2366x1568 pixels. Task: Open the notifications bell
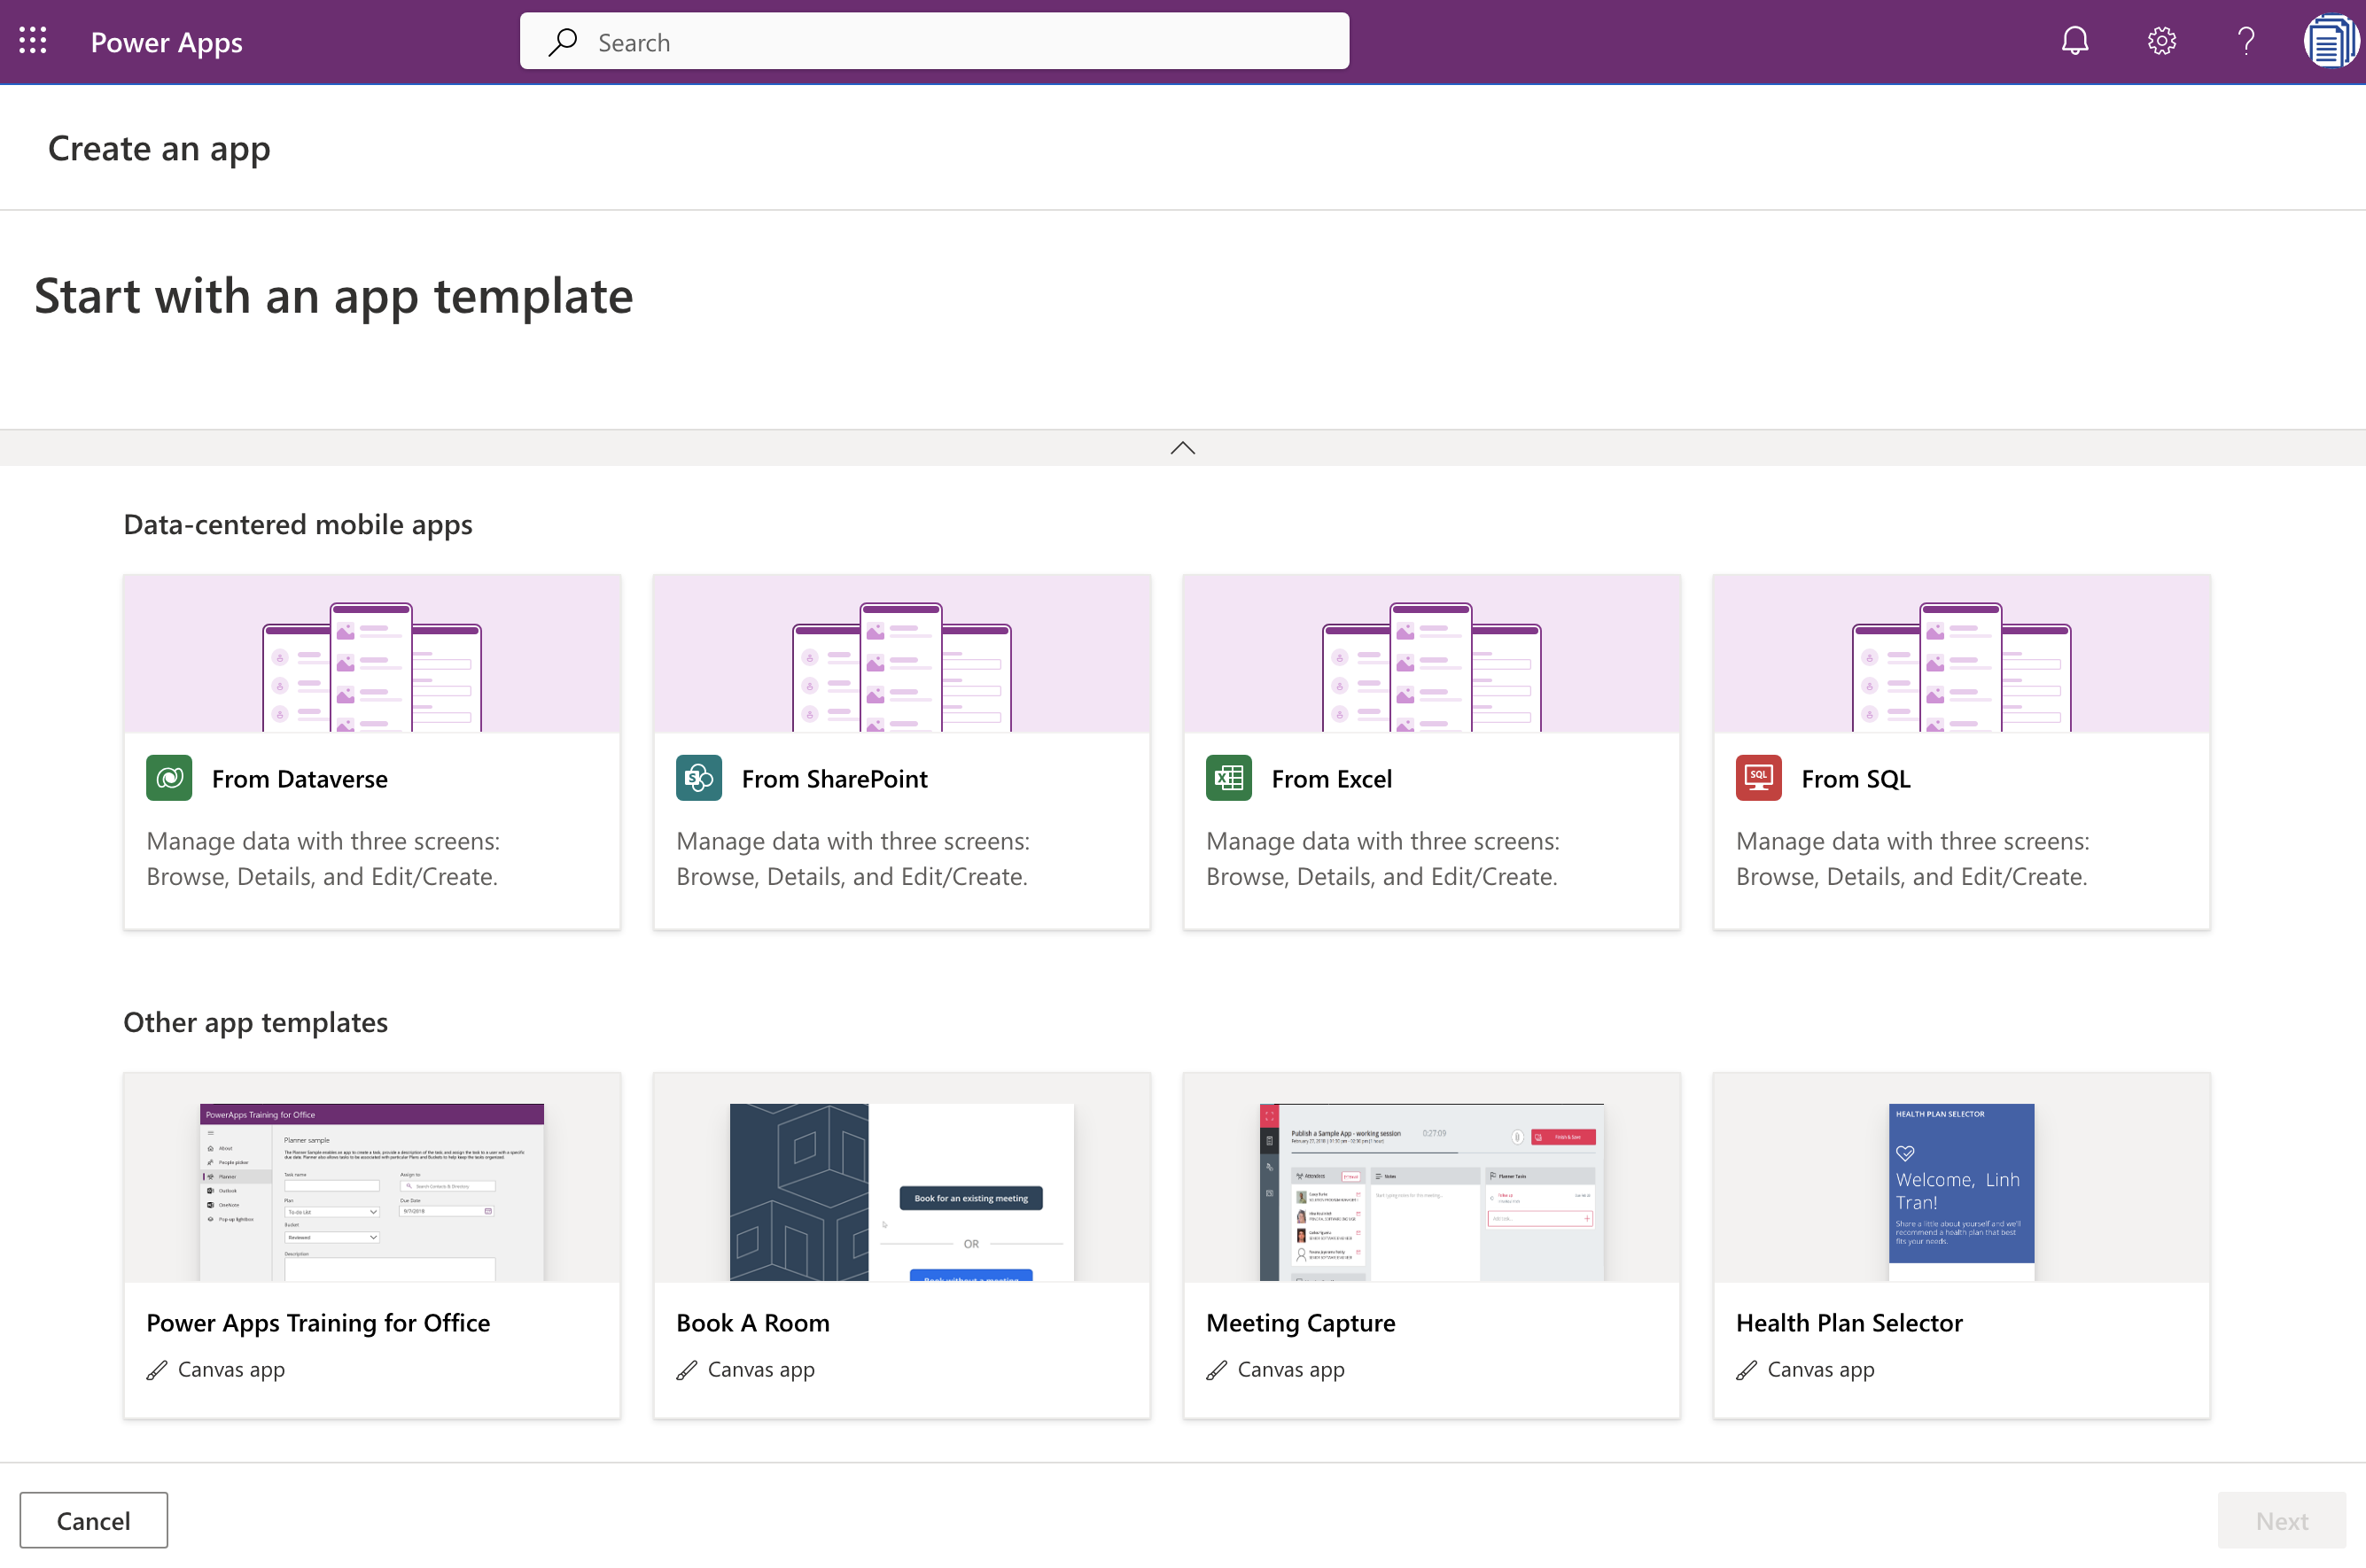(x=2075, y=41)
